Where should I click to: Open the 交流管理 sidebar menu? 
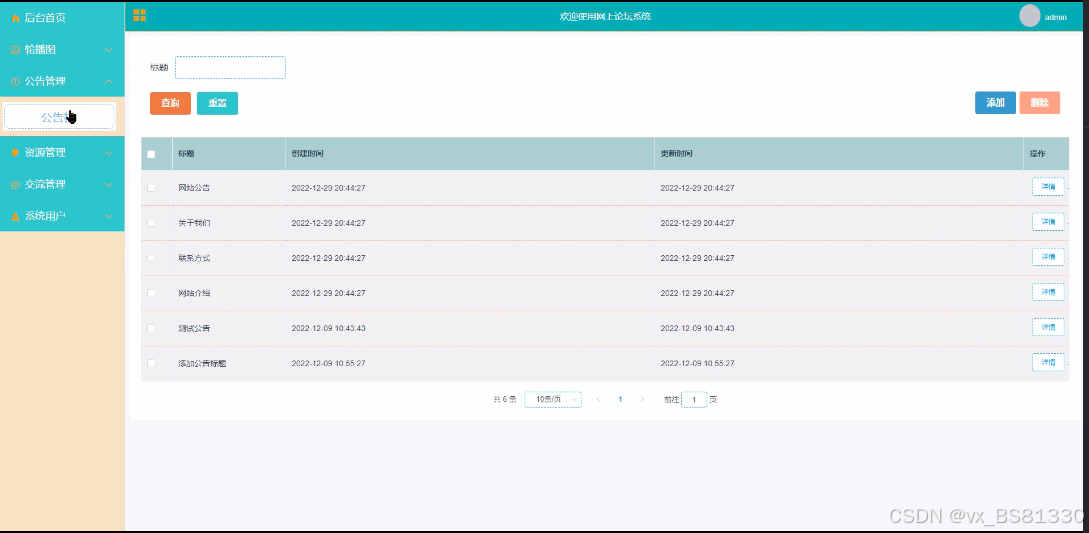63,185
